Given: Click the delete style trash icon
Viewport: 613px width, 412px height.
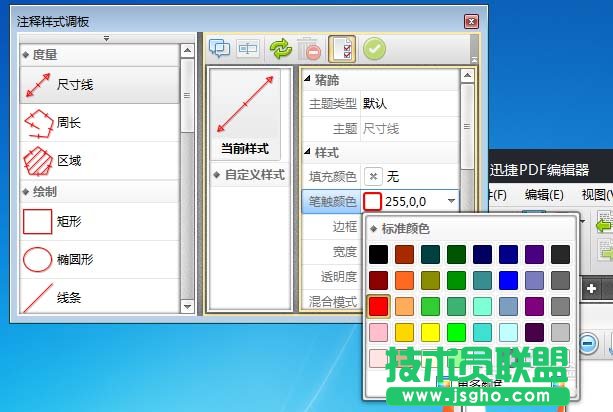Looking at the screenshot, I should [x=309, y=49].
